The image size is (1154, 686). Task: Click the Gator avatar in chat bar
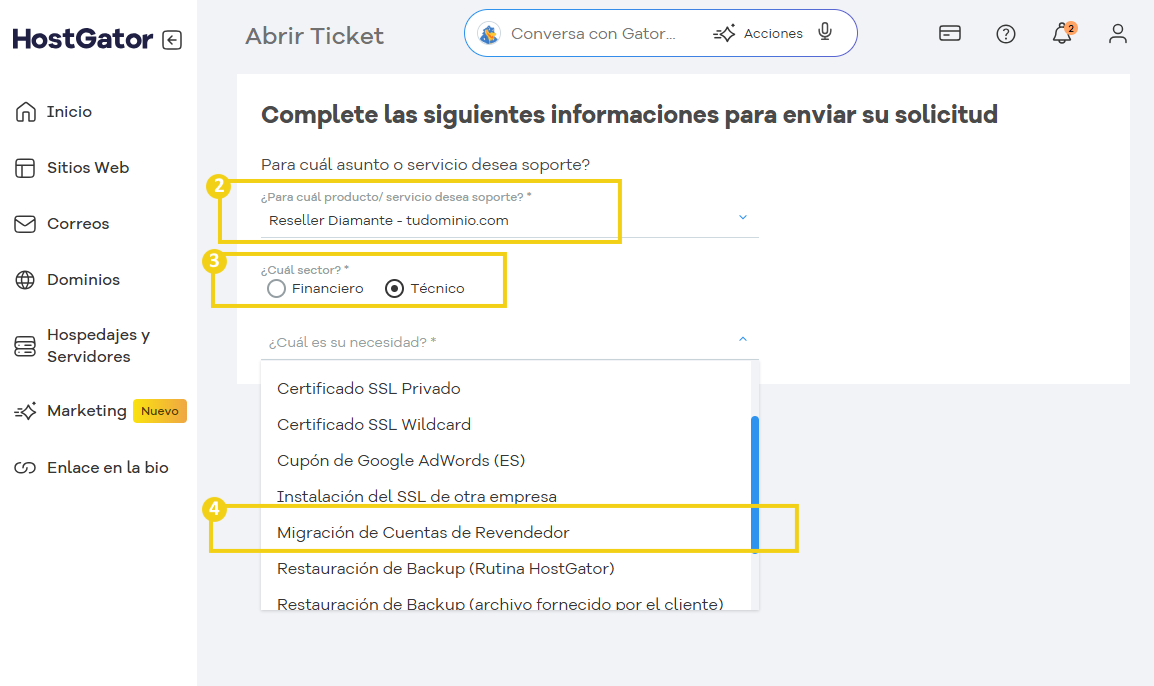[x=489, y=32]
